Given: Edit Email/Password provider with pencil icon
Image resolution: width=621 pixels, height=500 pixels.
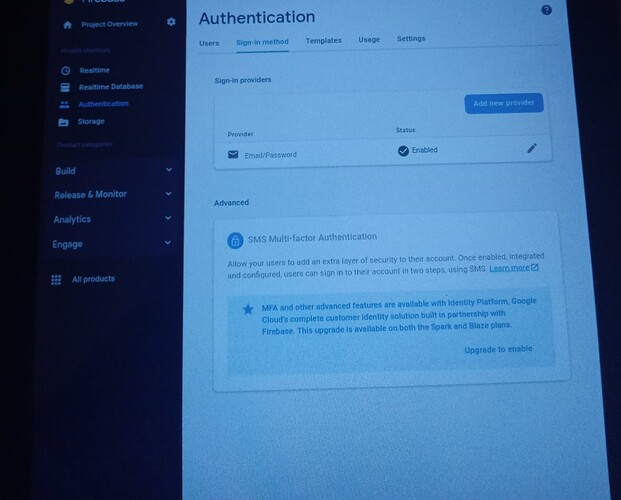Looking at the screenshot, I should tap(531, 149).
